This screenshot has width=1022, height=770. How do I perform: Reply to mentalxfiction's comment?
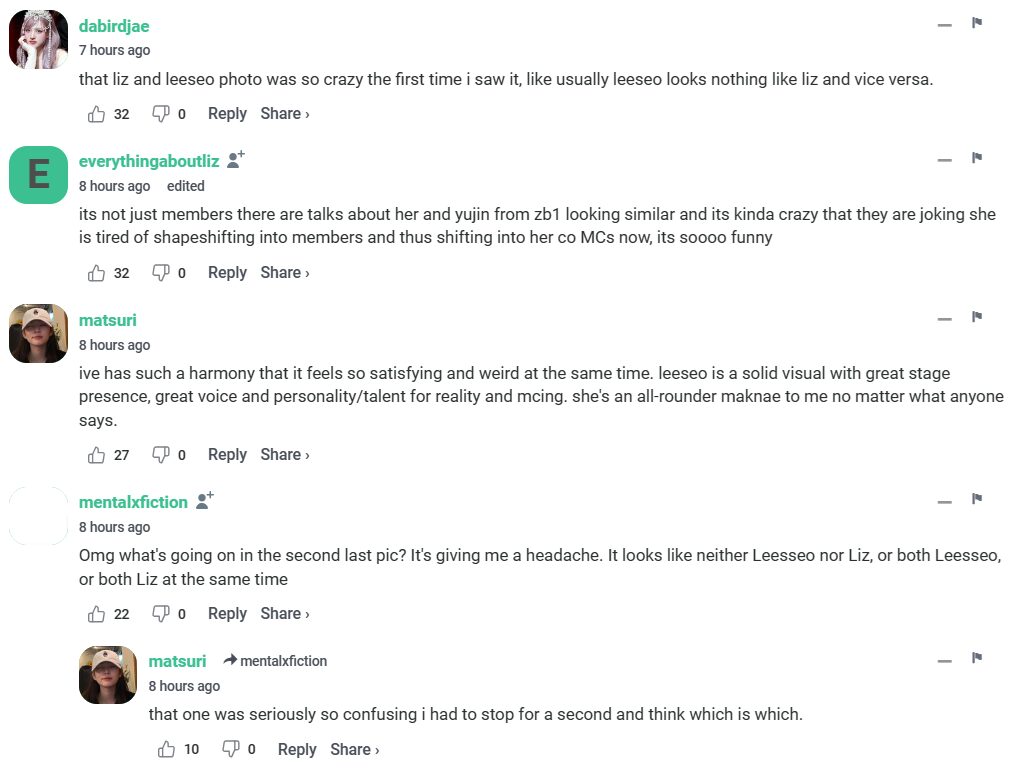[x=227, y=614]
